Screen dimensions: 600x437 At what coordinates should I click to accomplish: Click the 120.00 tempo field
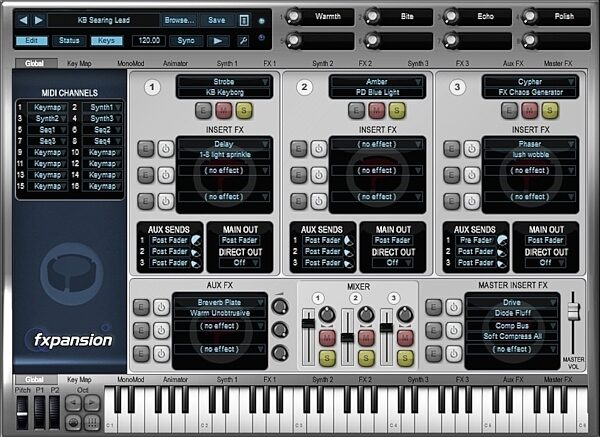coord(149,41)
